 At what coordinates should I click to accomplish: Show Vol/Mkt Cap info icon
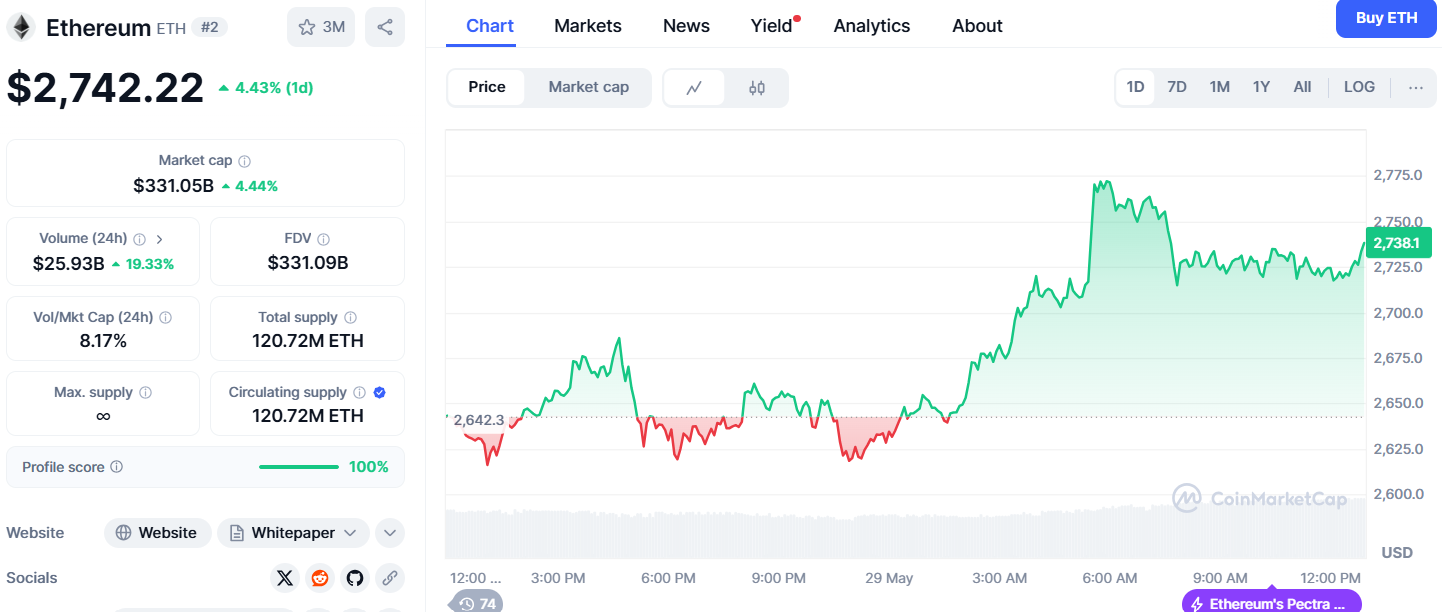pyautogui.click(x=166, y=317)
